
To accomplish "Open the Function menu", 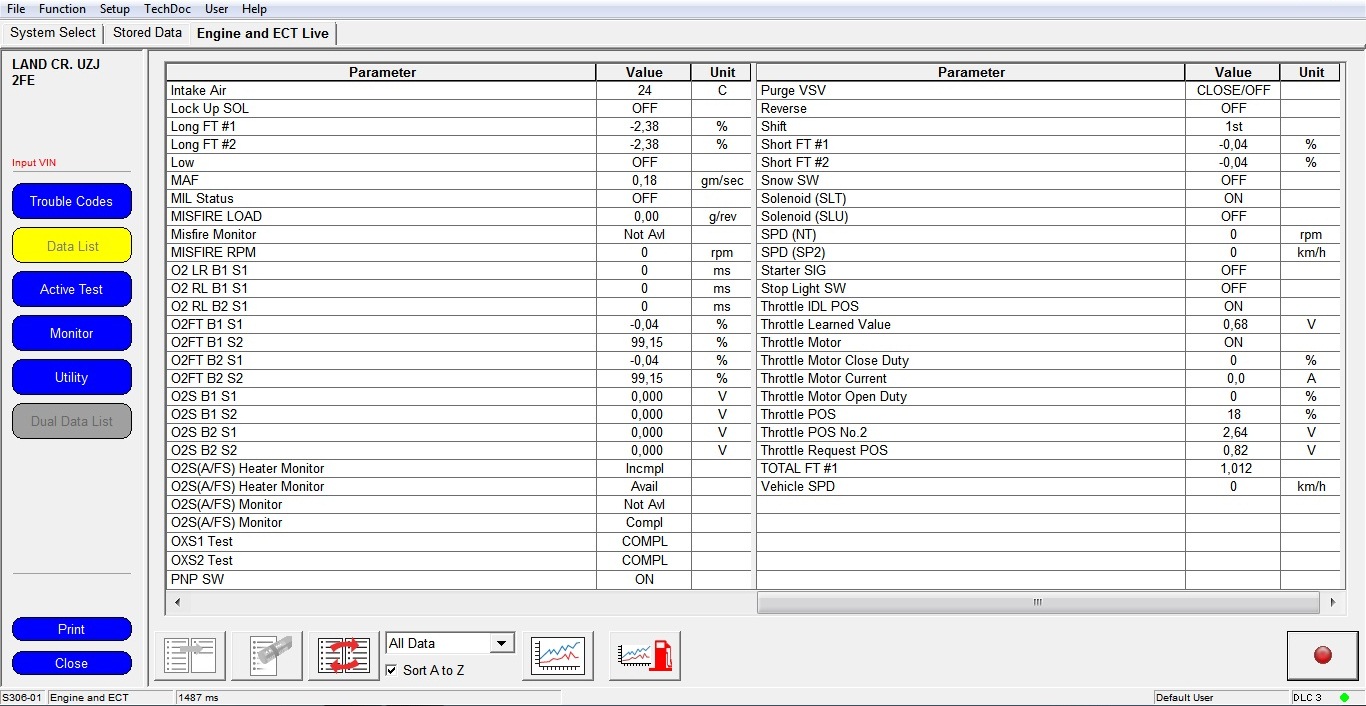I will tap(62, 9).
